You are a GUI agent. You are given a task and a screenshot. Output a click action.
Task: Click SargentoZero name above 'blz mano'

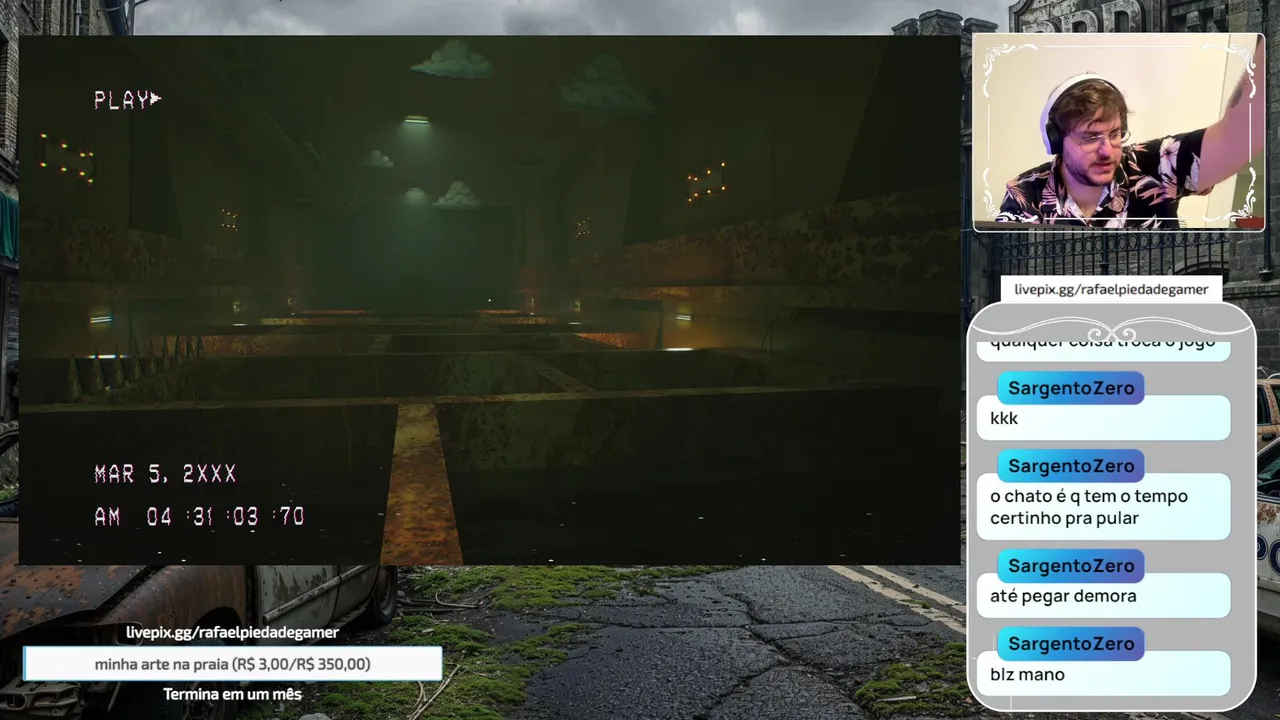pyautogui.click(x=1070, y=644)
